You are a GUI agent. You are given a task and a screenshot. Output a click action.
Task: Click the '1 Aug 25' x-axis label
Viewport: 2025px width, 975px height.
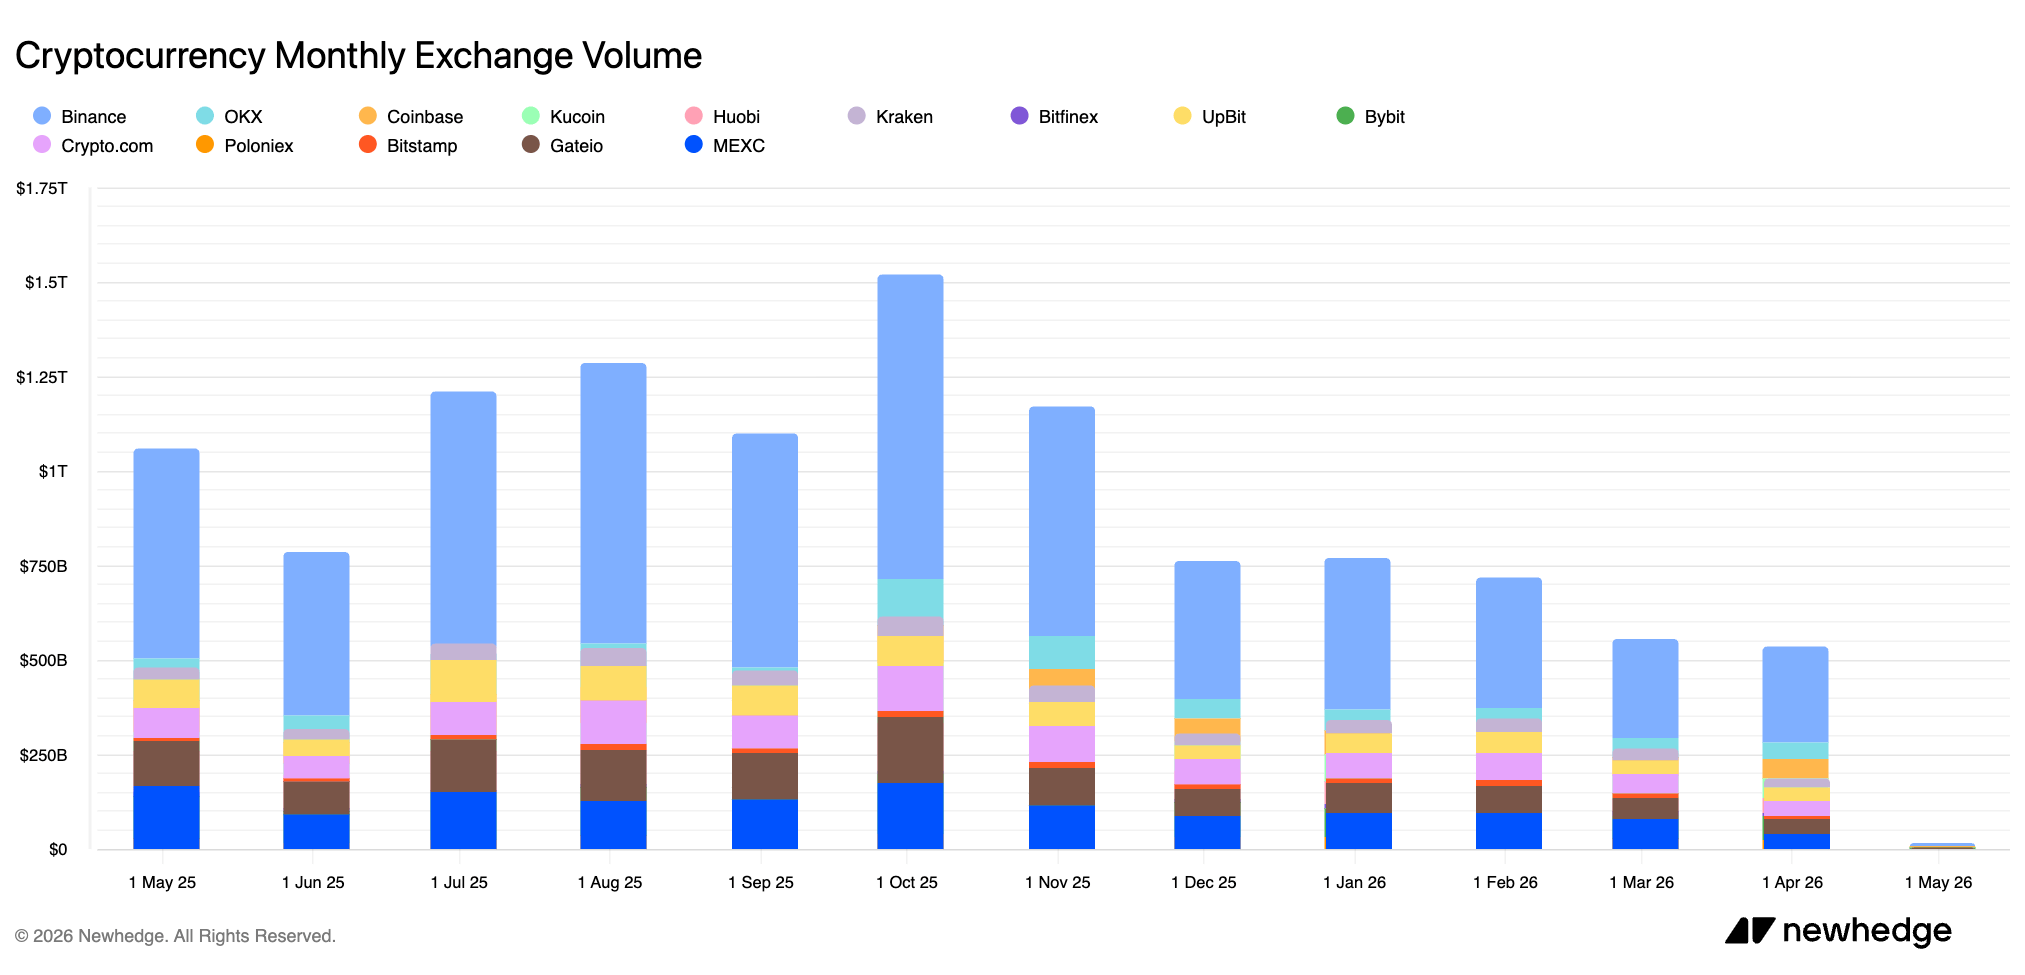[610, 882]
